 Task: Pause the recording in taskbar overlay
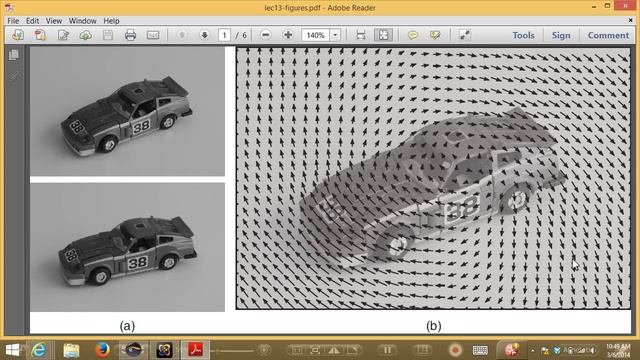tap(387, 350)
